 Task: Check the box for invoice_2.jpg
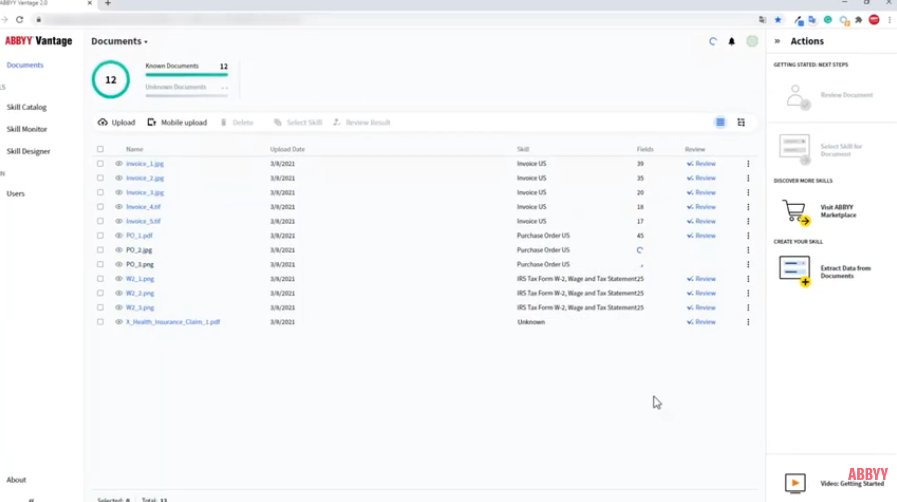click(100, 178)
